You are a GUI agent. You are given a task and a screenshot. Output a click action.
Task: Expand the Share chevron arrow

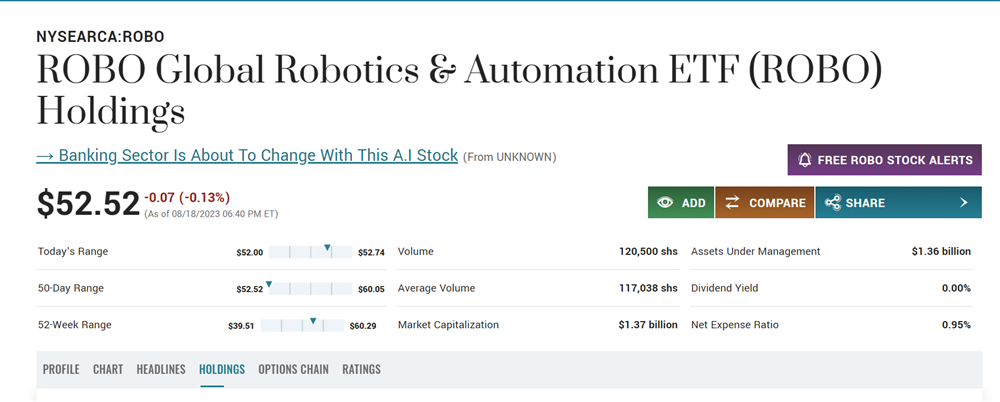(963, 203)
